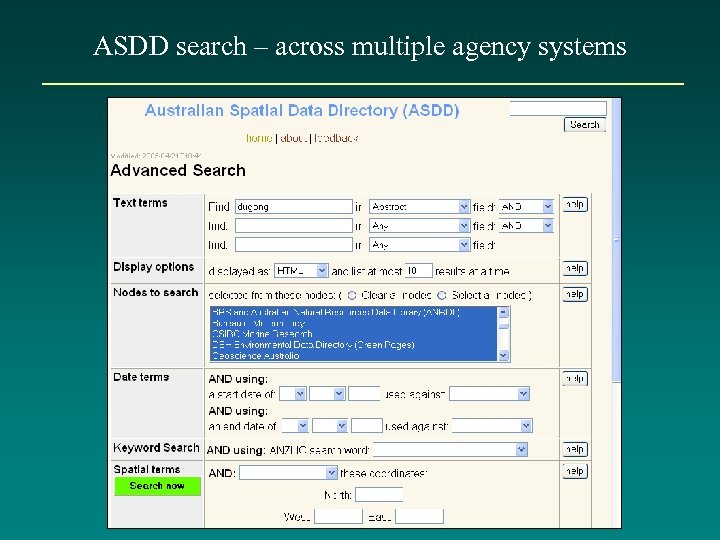Open end date 'used against' dropdown
Viewport: 720px width, 540px height.
coord(492,426)
